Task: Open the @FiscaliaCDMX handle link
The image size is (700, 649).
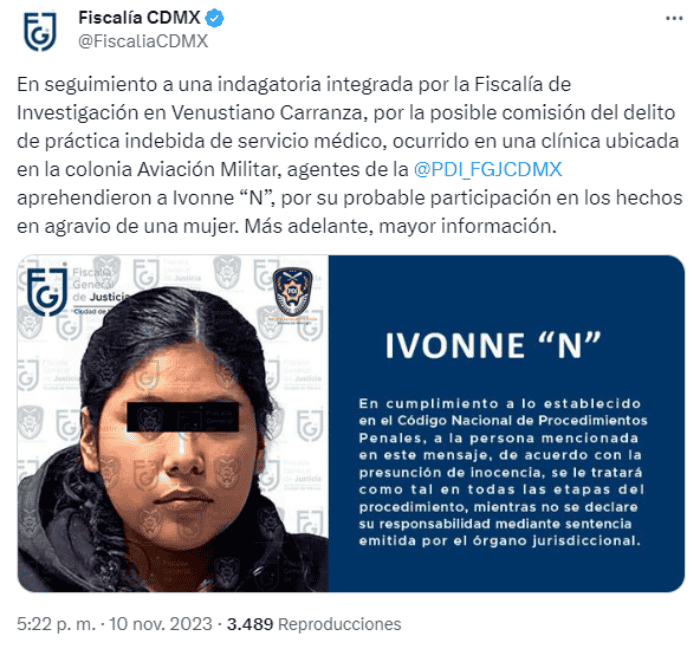Action: [143, 41]
